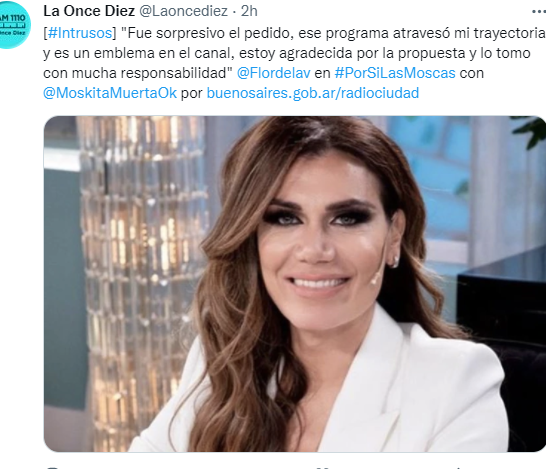Click the La Once Diez display name
The height and width of the screenshot is (469, 546).
(x=89, y=11)
